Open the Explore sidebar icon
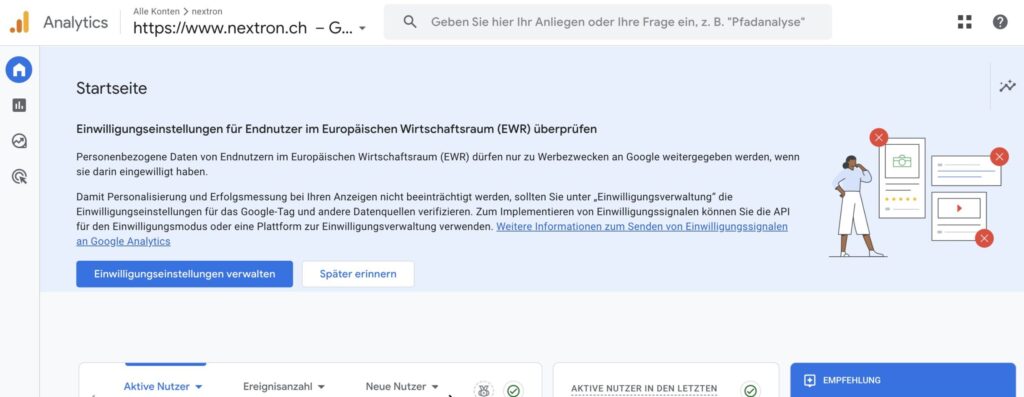Screen dimensions: 1024x397 pos(19,140)
